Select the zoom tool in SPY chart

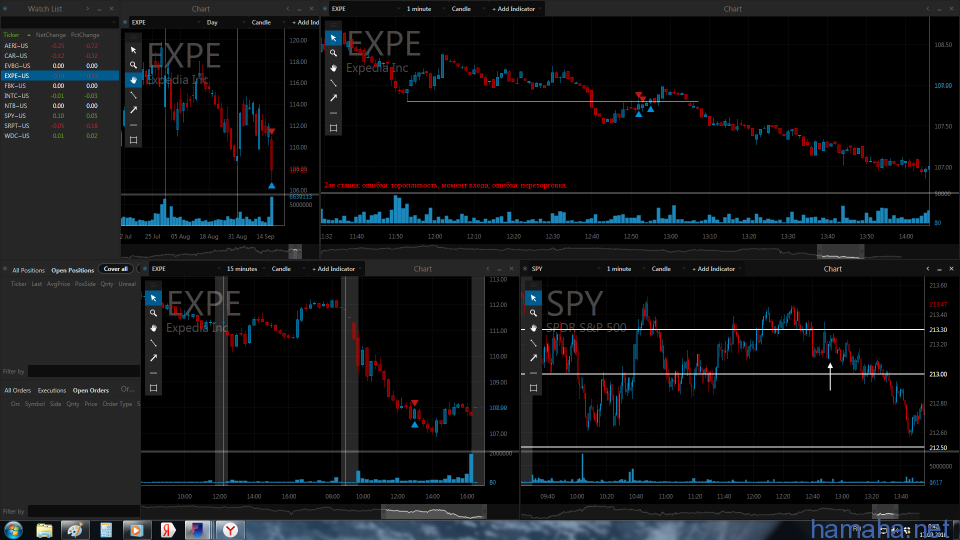pyautogui.click(x=533, y=313)
